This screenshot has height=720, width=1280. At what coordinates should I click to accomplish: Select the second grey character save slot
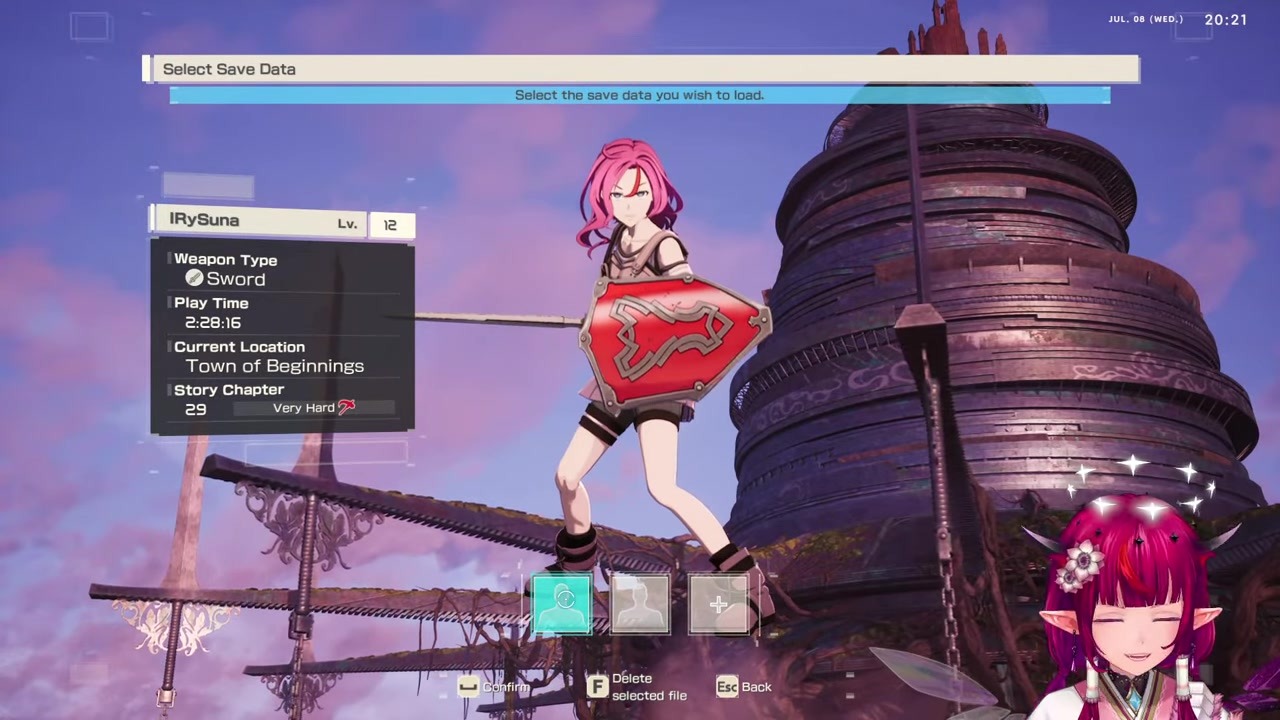coord(640,603)
